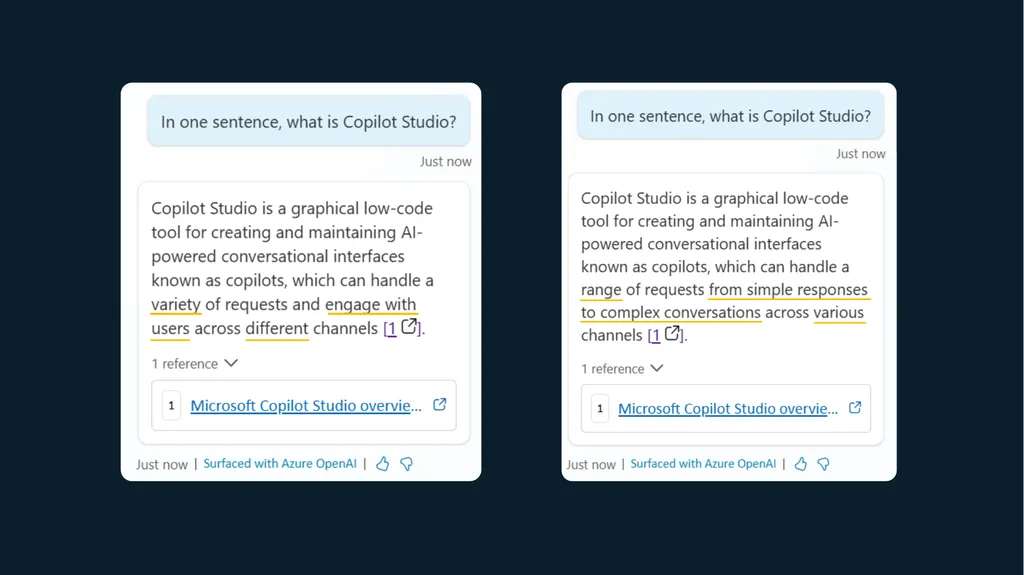Click the question bubble in left chat card
1024x575 pixels.
pos(308,122)
